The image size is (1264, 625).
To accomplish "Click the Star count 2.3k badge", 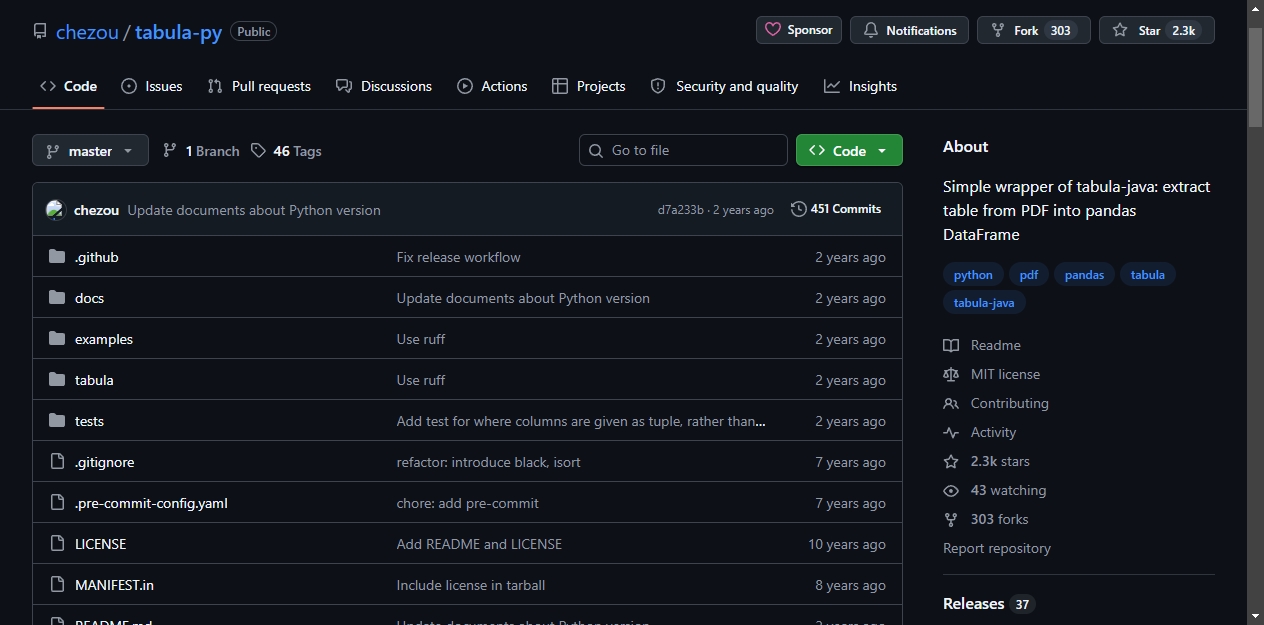I will (x=1184, y=30).
